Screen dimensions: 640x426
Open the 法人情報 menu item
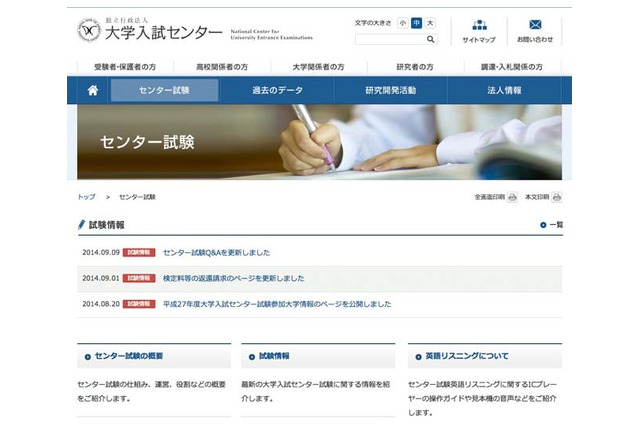point(504,90)
